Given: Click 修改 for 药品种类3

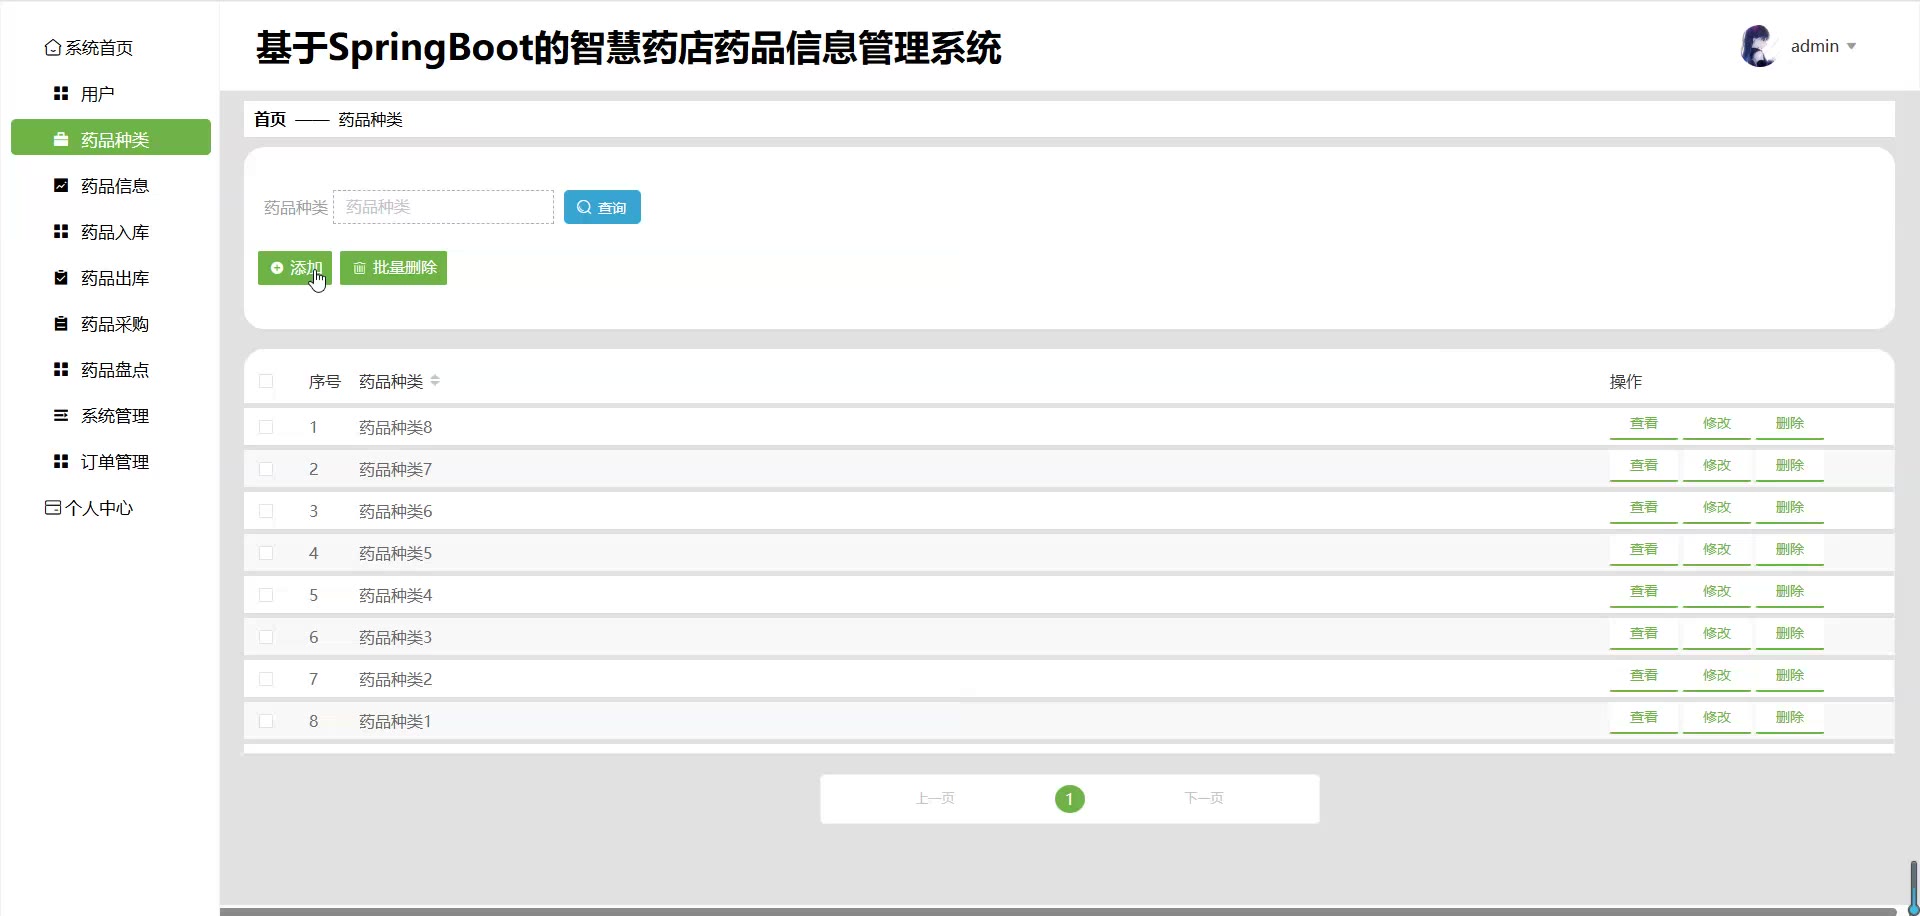Looking at the screenshot, I should (x=1717, y=634).
